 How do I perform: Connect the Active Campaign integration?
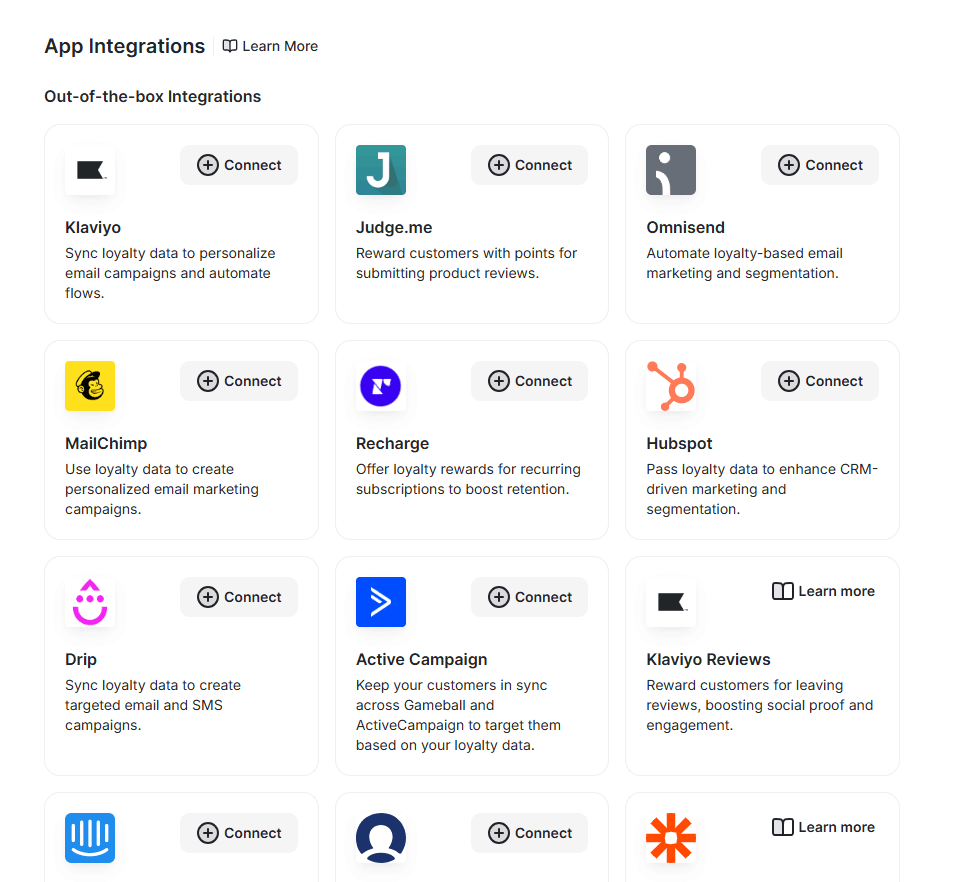pyautogui.click(x=530, y=597)
